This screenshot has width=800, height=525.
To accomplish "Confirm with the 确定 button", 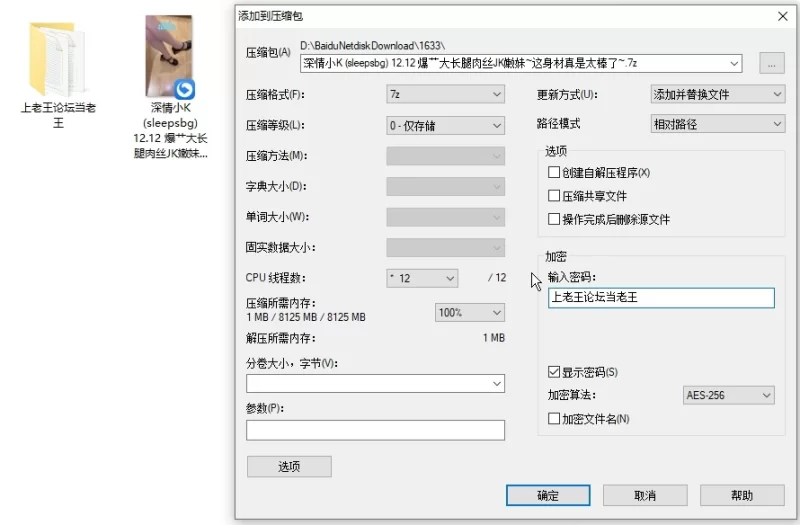I will (548, 495).
